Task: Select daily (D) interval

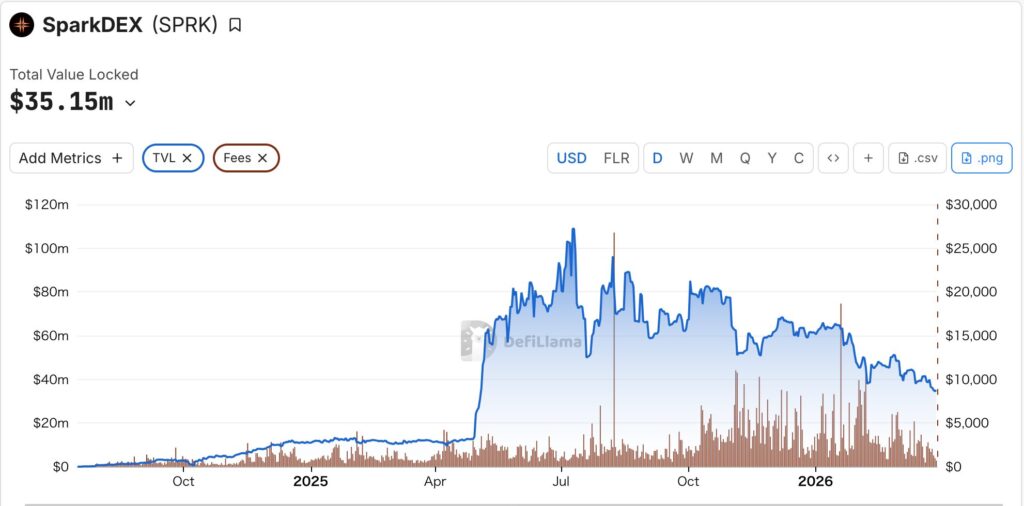Action: coord(658,158)
